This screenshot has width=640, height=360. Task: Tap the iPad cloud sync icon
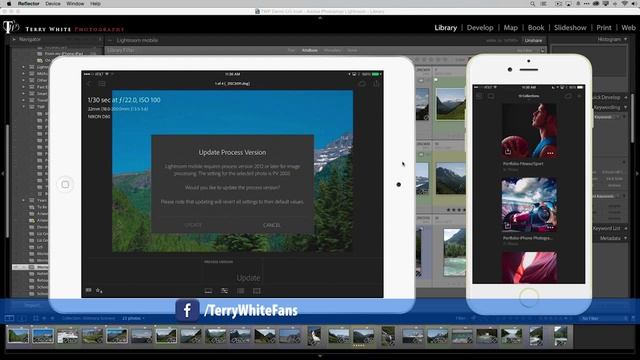[362, 84]
